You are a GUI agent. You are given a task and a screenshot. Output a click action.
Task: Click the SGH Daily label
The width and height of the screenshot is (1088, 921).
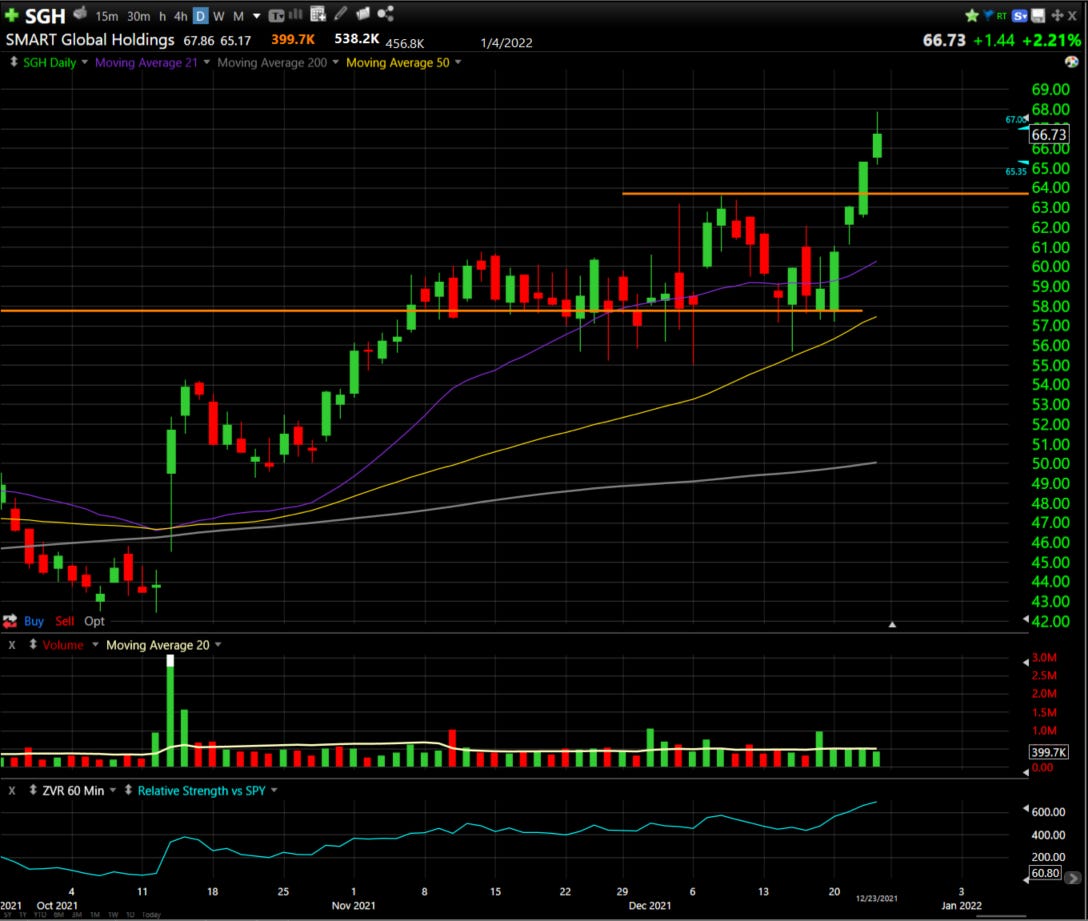tap(49, 62)
